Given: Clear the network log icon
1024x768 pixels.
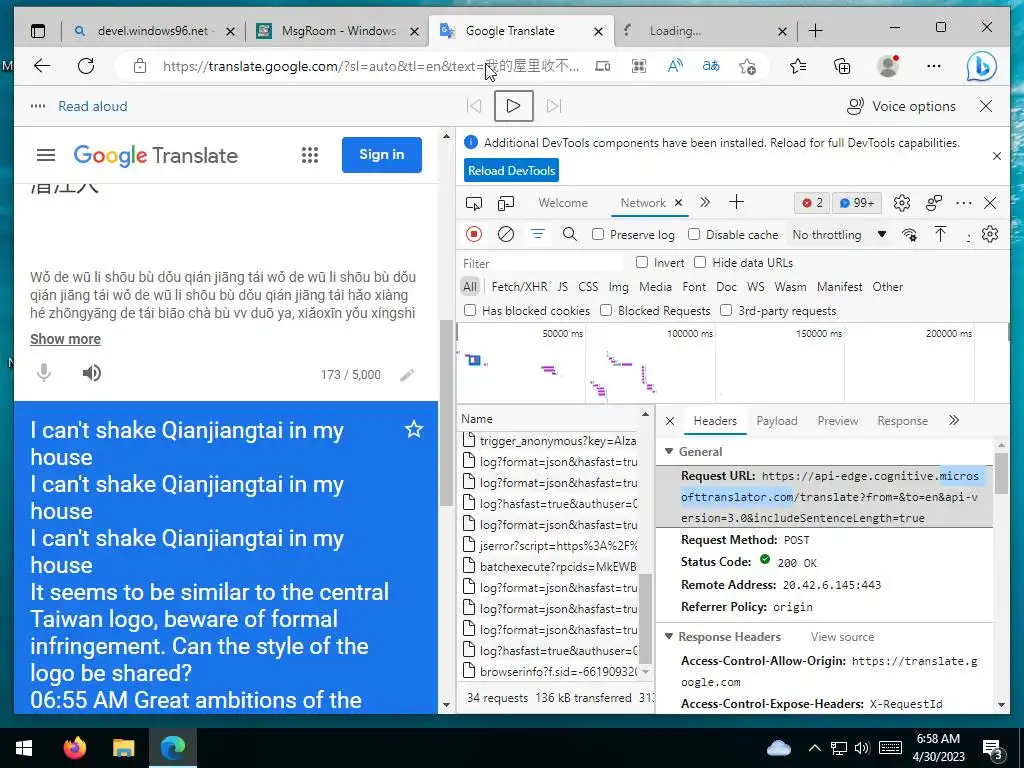Looking at the screenshot, I should [x=505, y=234].
